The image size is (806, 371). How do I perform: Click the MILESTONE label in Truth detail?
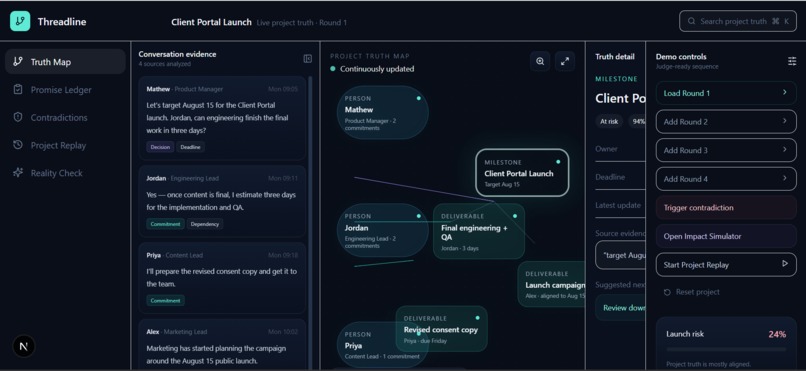[616, 79]
